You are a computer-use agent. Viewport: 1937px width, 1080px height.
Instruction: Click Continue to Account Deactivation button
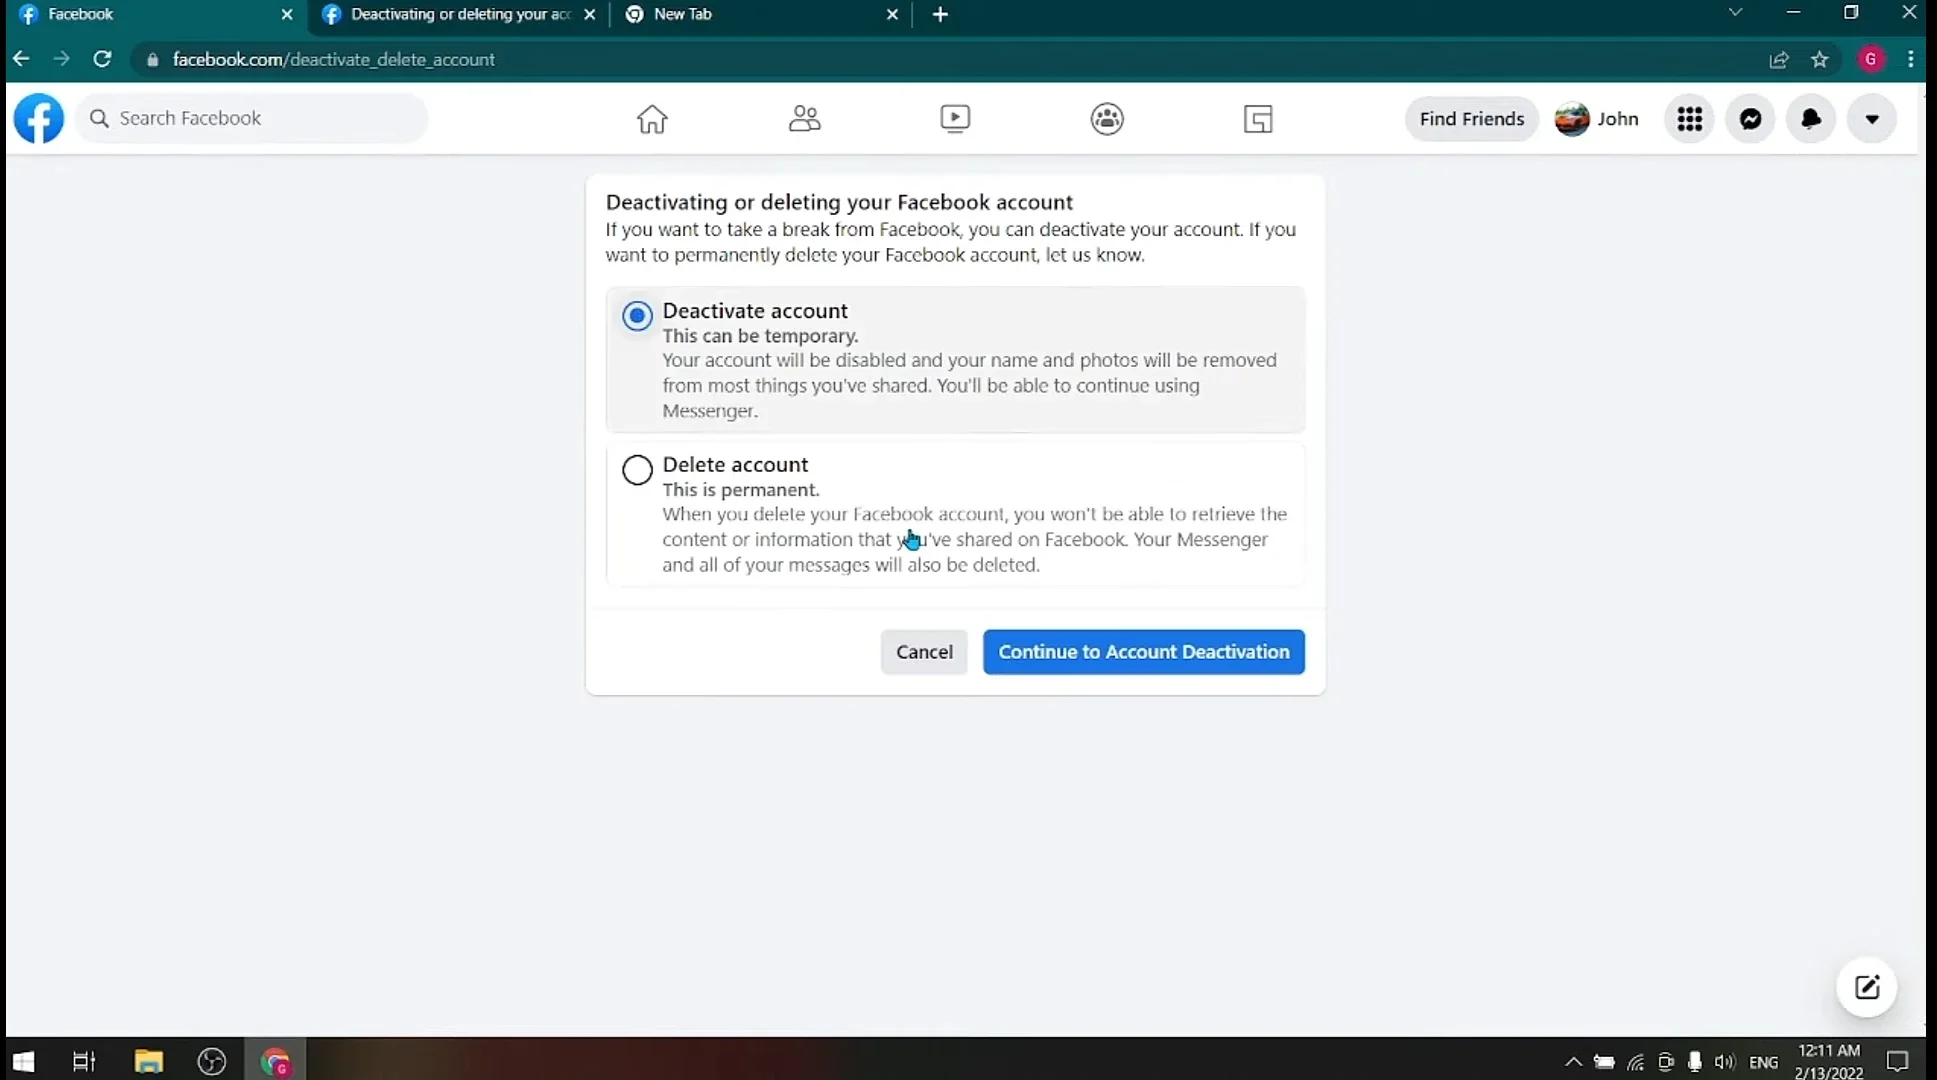(x=1143, y=652)
